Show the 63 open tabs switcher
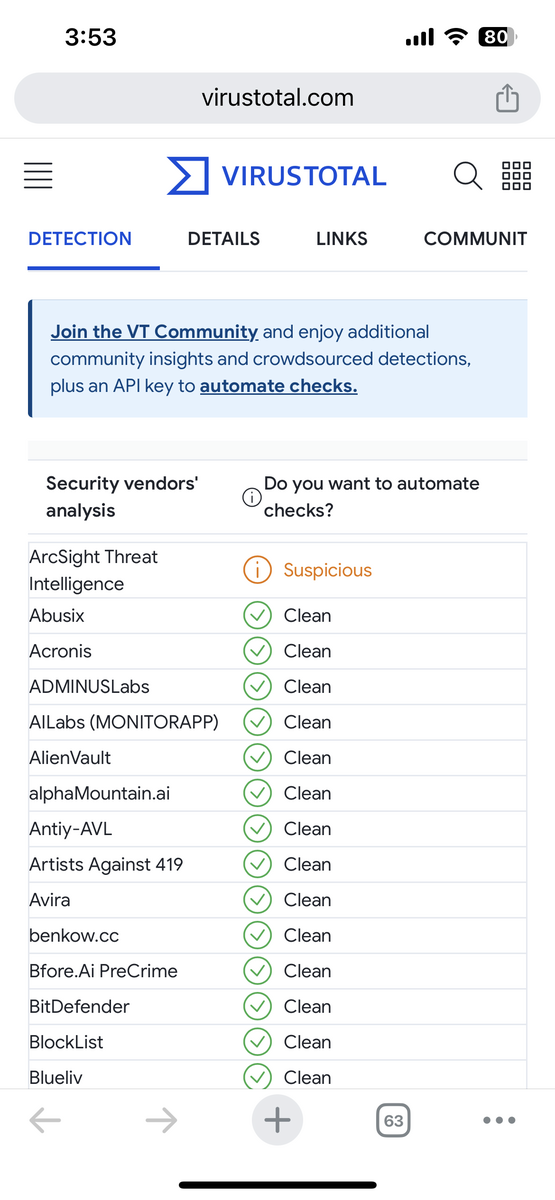 click(394, 1120)
